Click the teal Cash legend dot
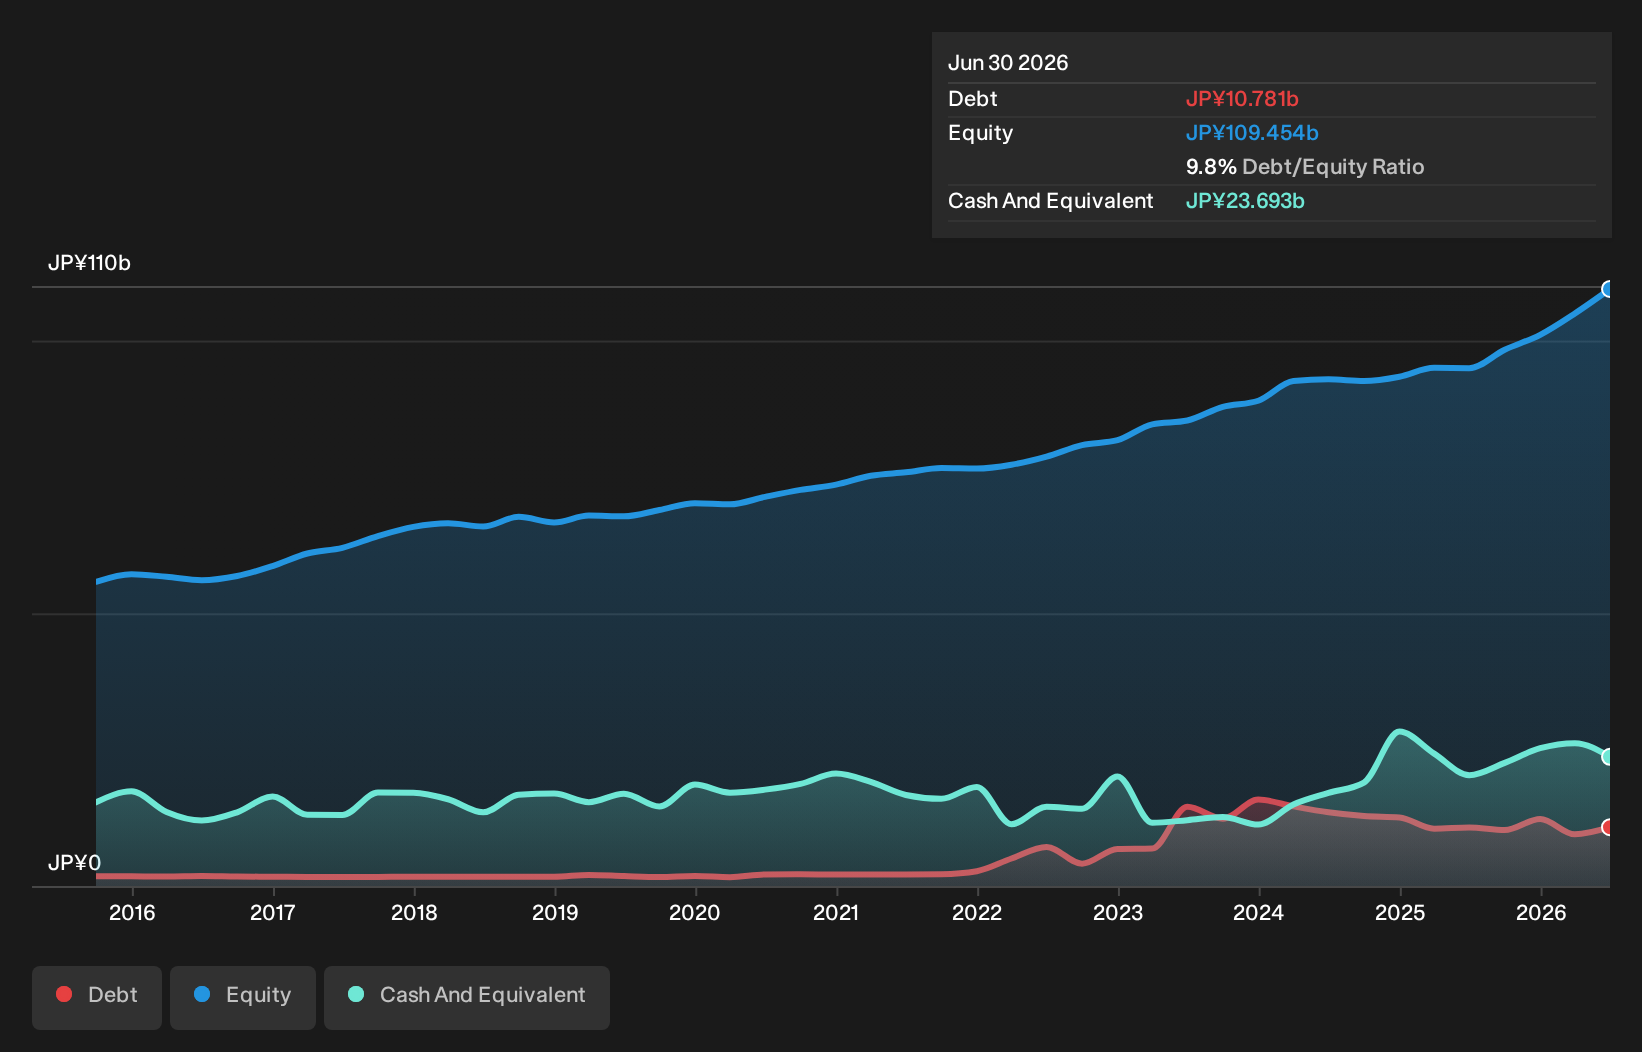 [x=356, y=994]
